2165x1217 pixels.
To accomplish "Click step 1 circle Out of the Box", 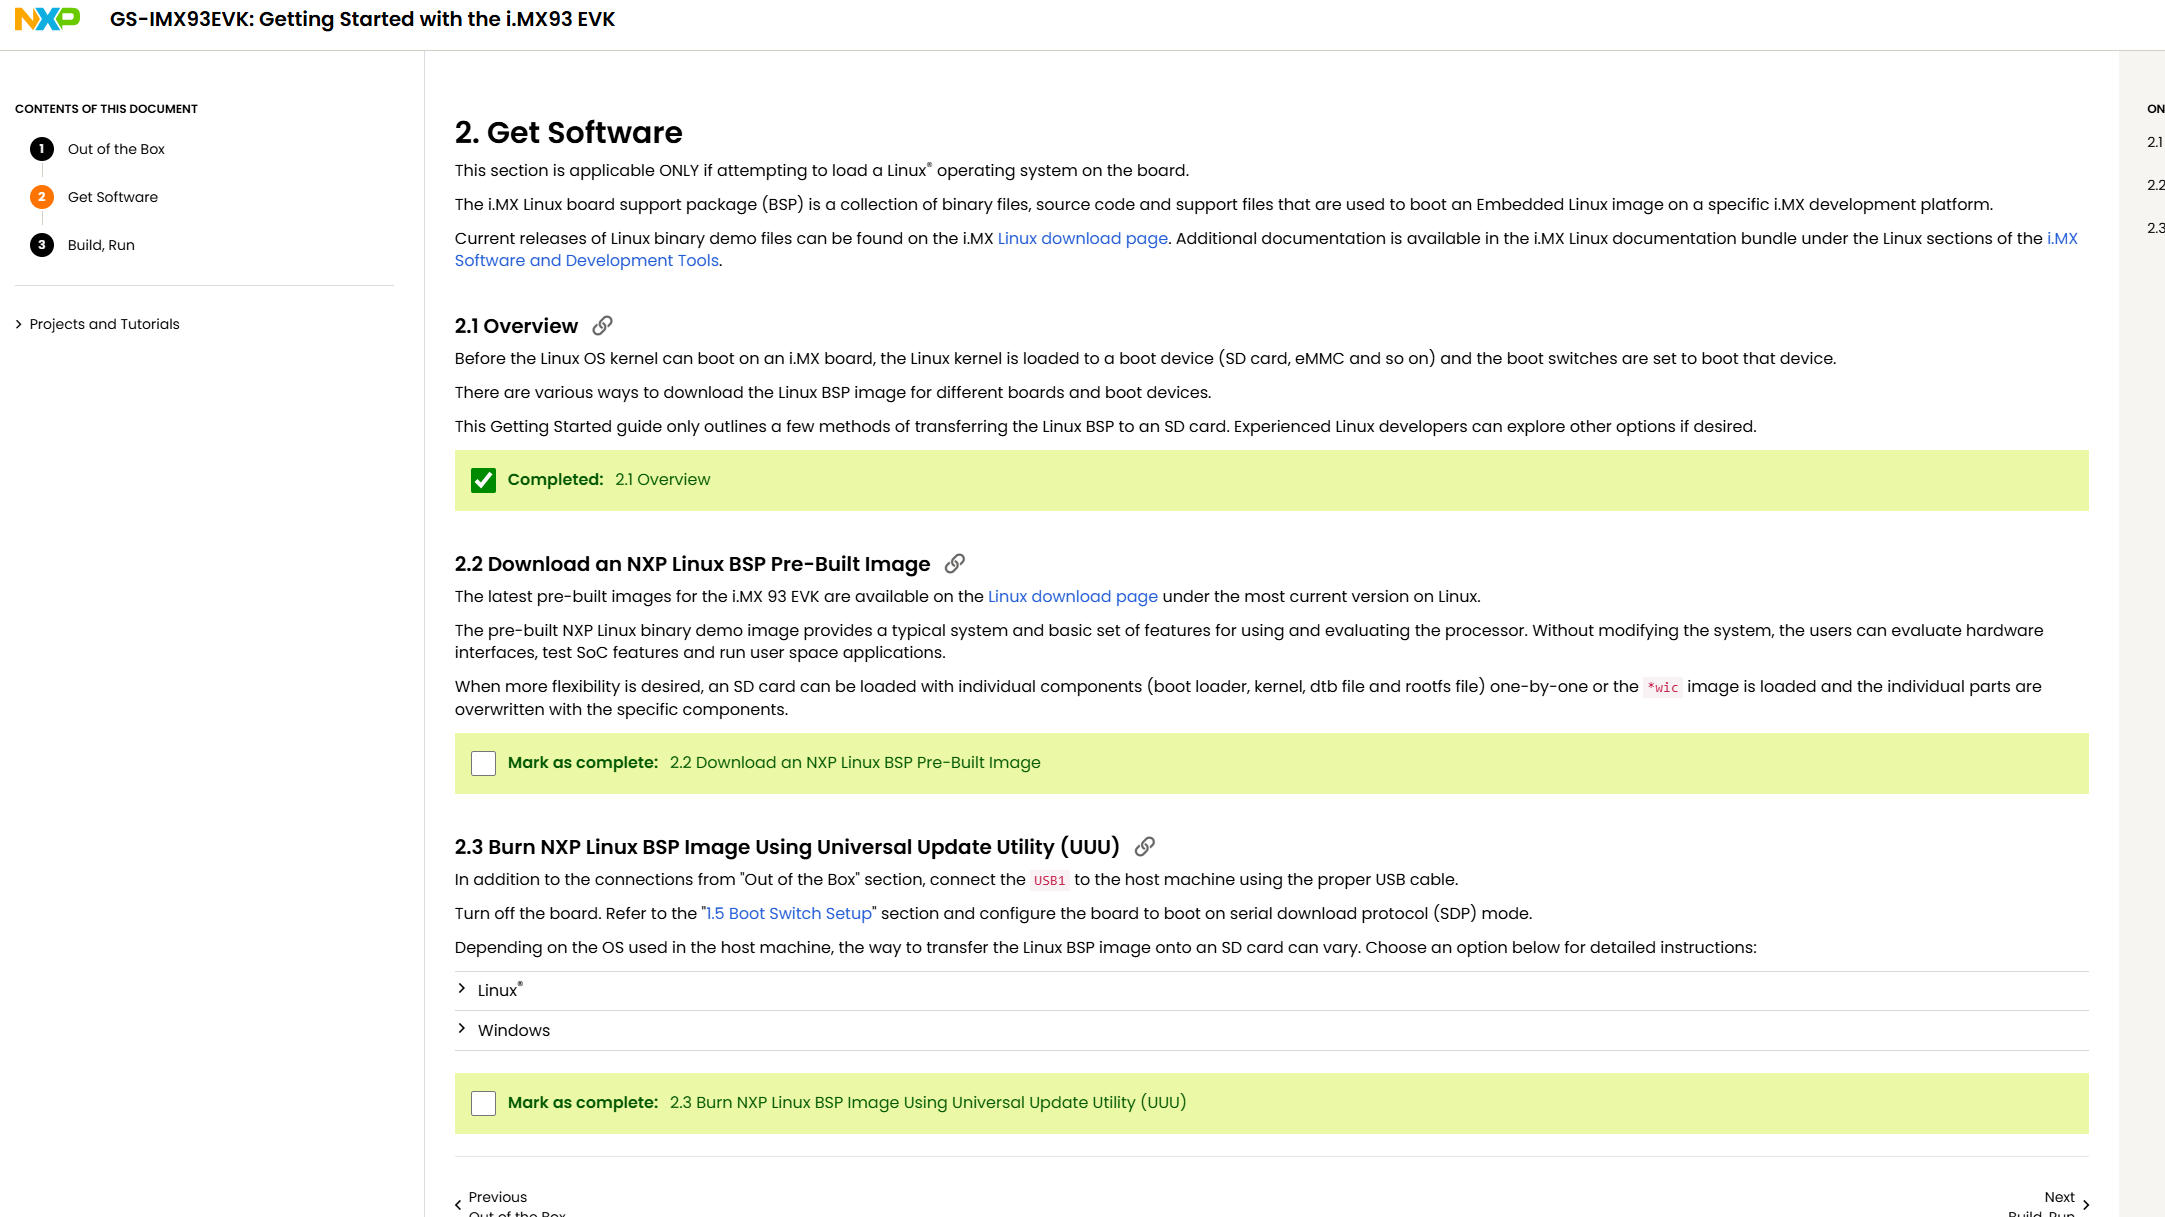I will point(42,149).
